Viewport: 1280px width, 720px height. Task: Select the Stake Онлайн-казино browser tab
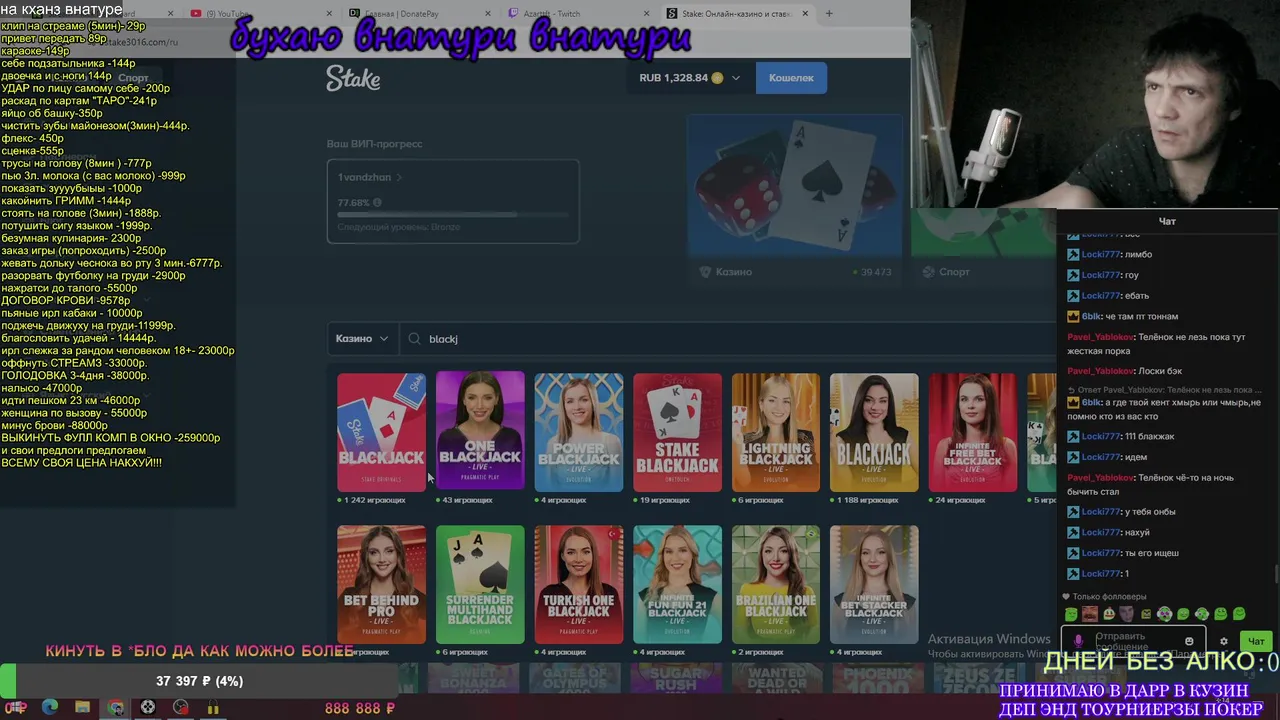pos(740,14)
